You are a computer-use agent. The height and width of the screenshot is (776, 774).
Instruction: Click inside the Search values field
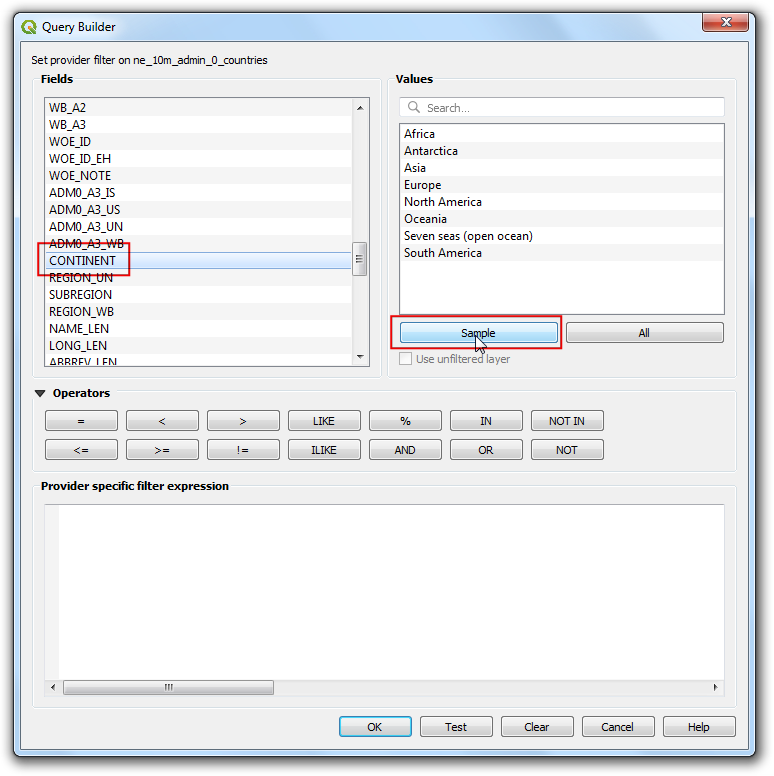click(x=570, y=108)
